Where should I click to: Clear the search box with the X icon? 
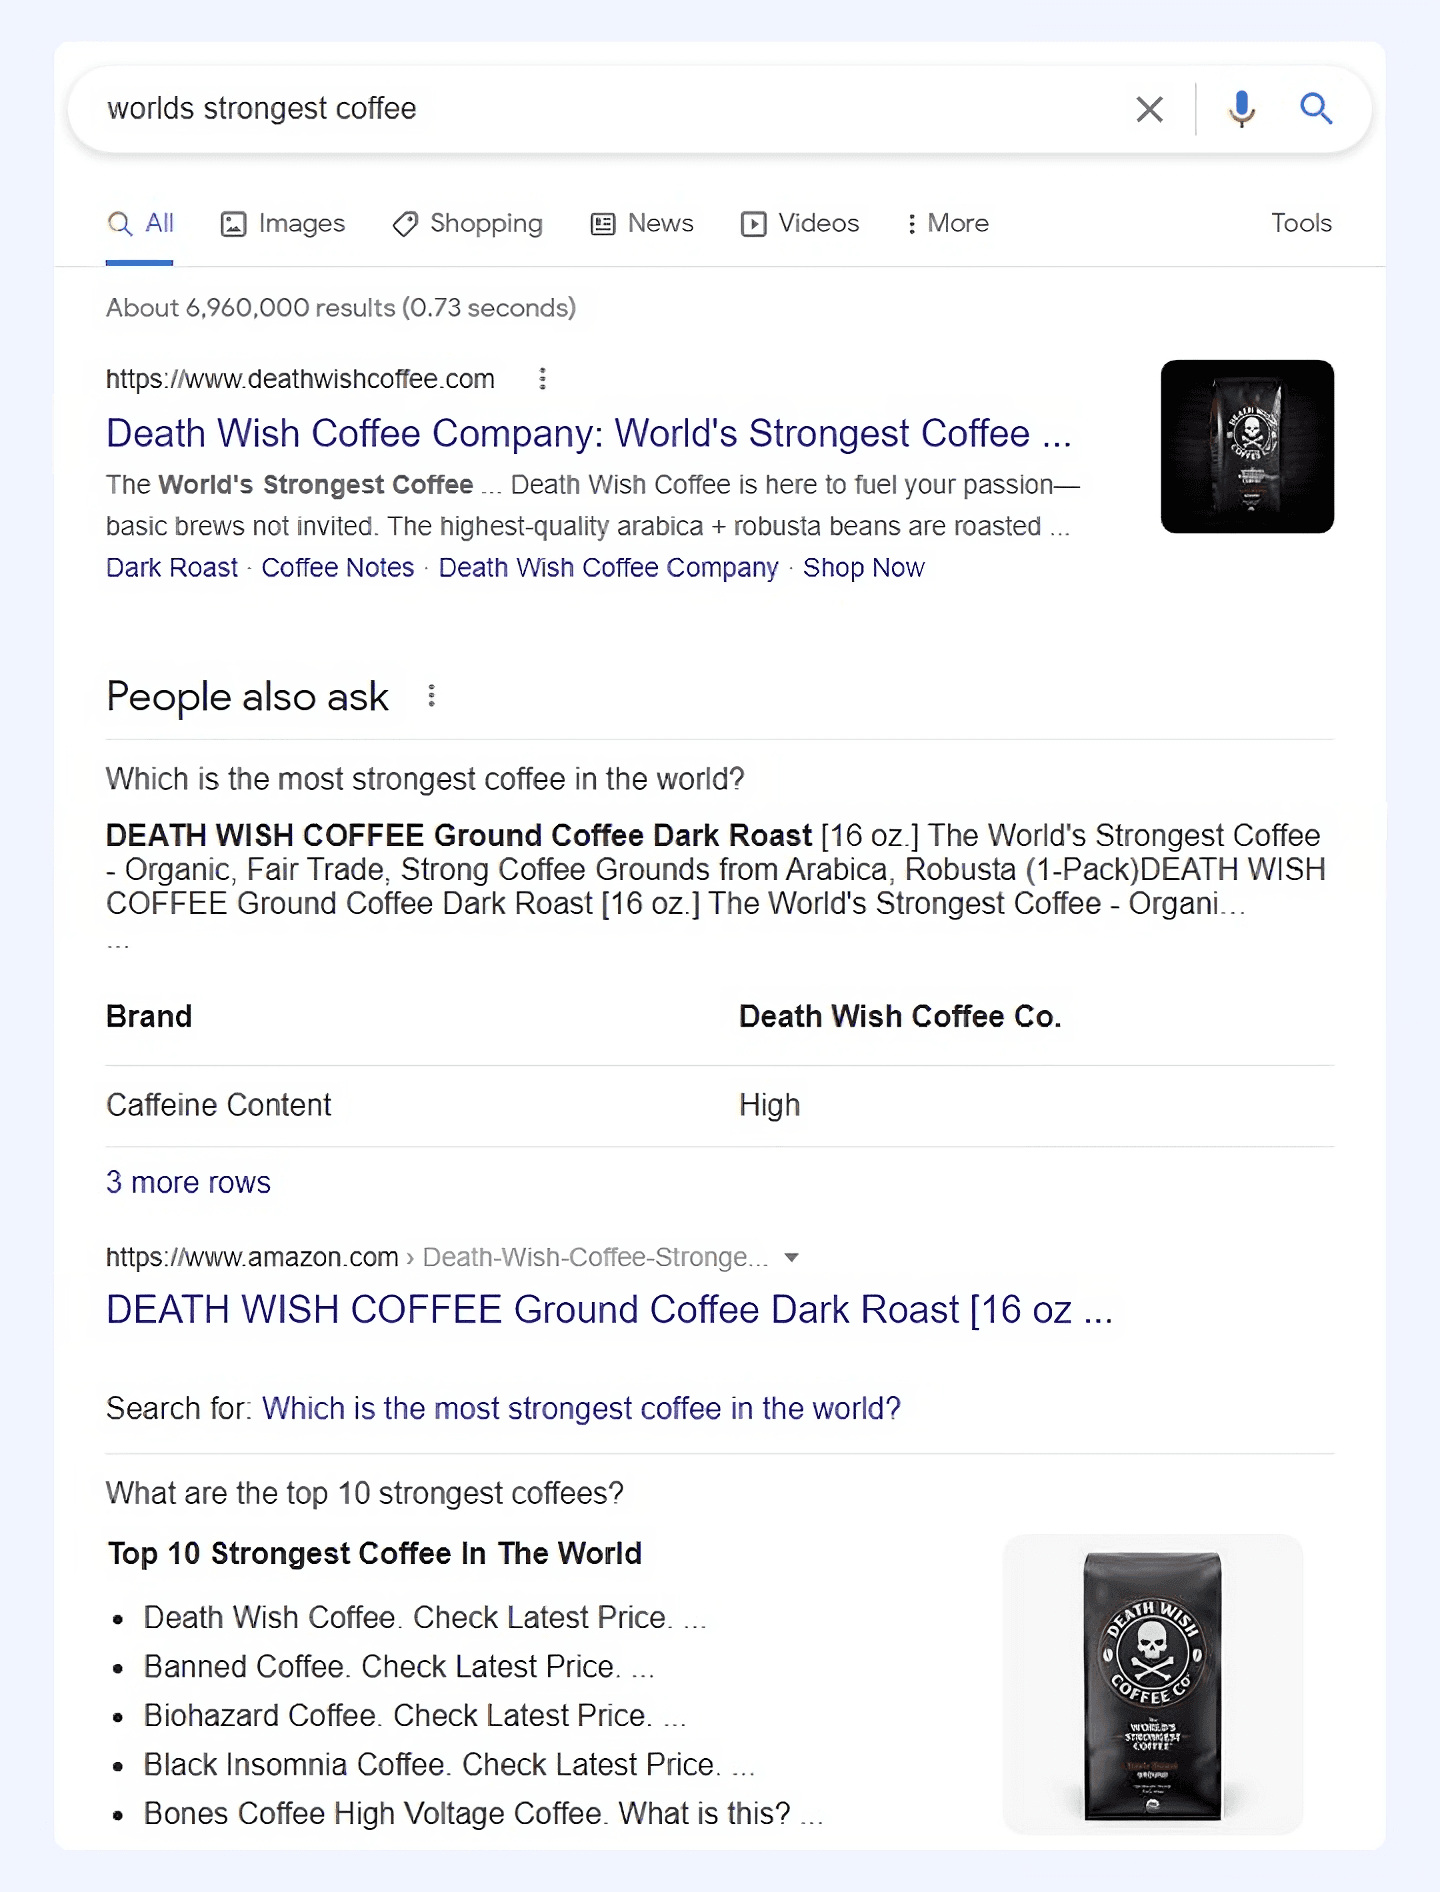click(1150, 109)
